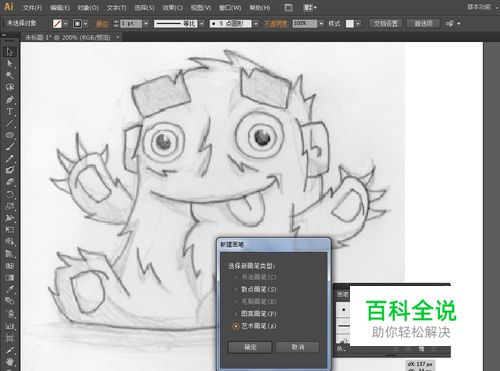This screenshot has height=371, width=500.
Task: Select the Lasso tool
Action: 10,87
